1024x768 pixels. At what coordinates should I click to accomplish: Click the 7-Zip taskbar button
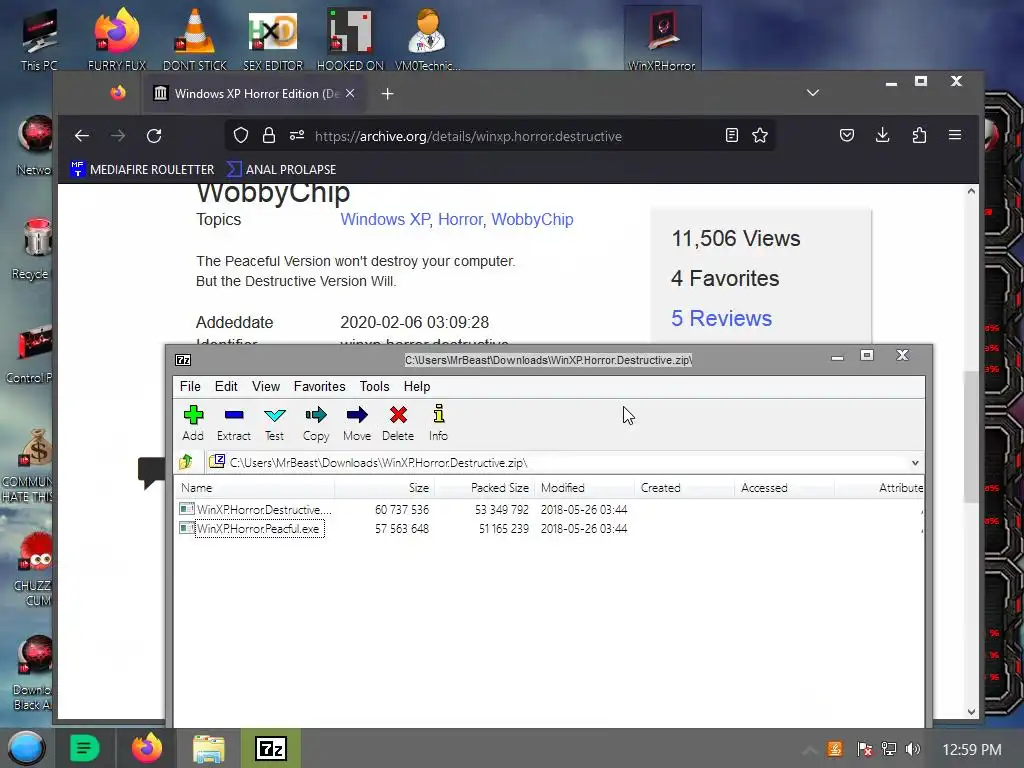[x=270, y=748]
